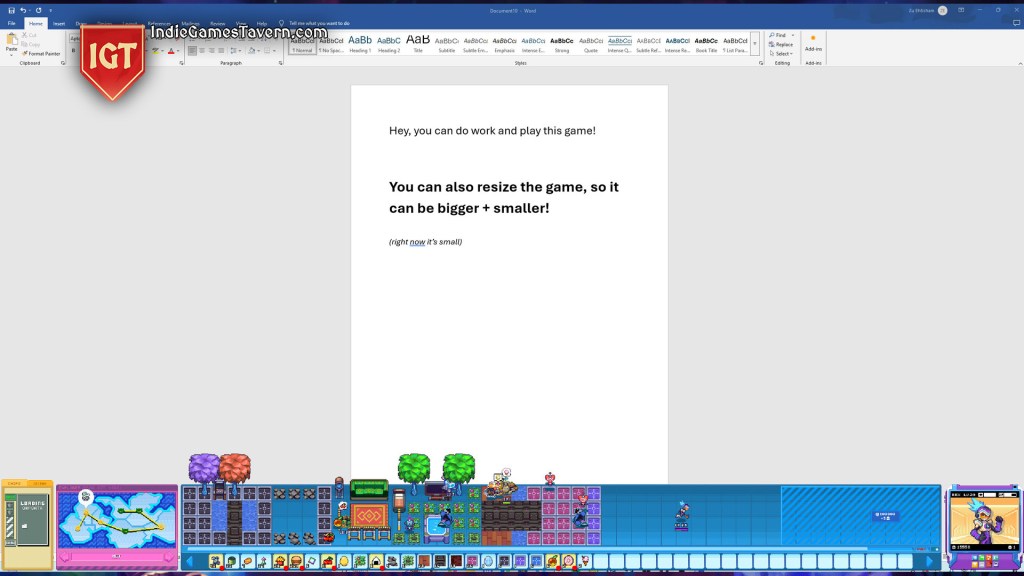The image size is (1024, 576).
Task: Open the File tab
Action: [x=11, y=23]
